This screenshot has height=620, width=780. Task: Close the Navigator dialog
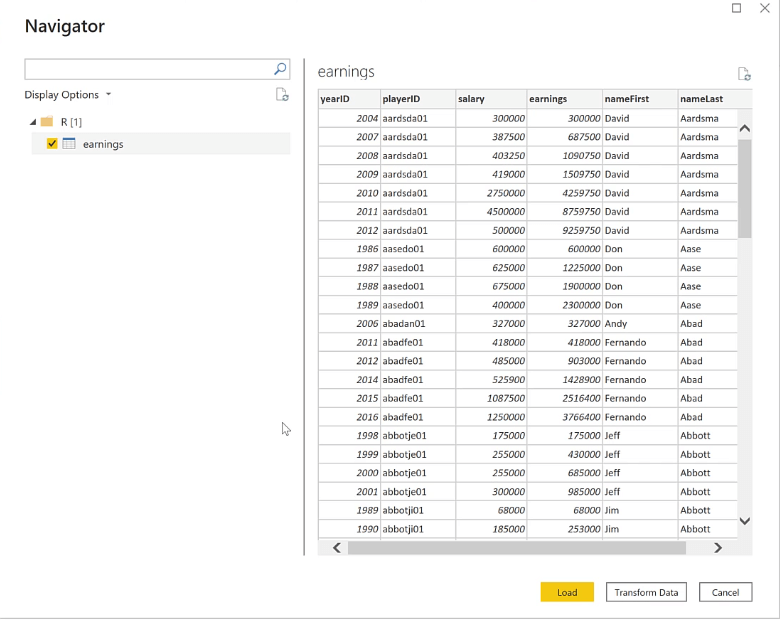pyautogui.click(x=765, y=8)
